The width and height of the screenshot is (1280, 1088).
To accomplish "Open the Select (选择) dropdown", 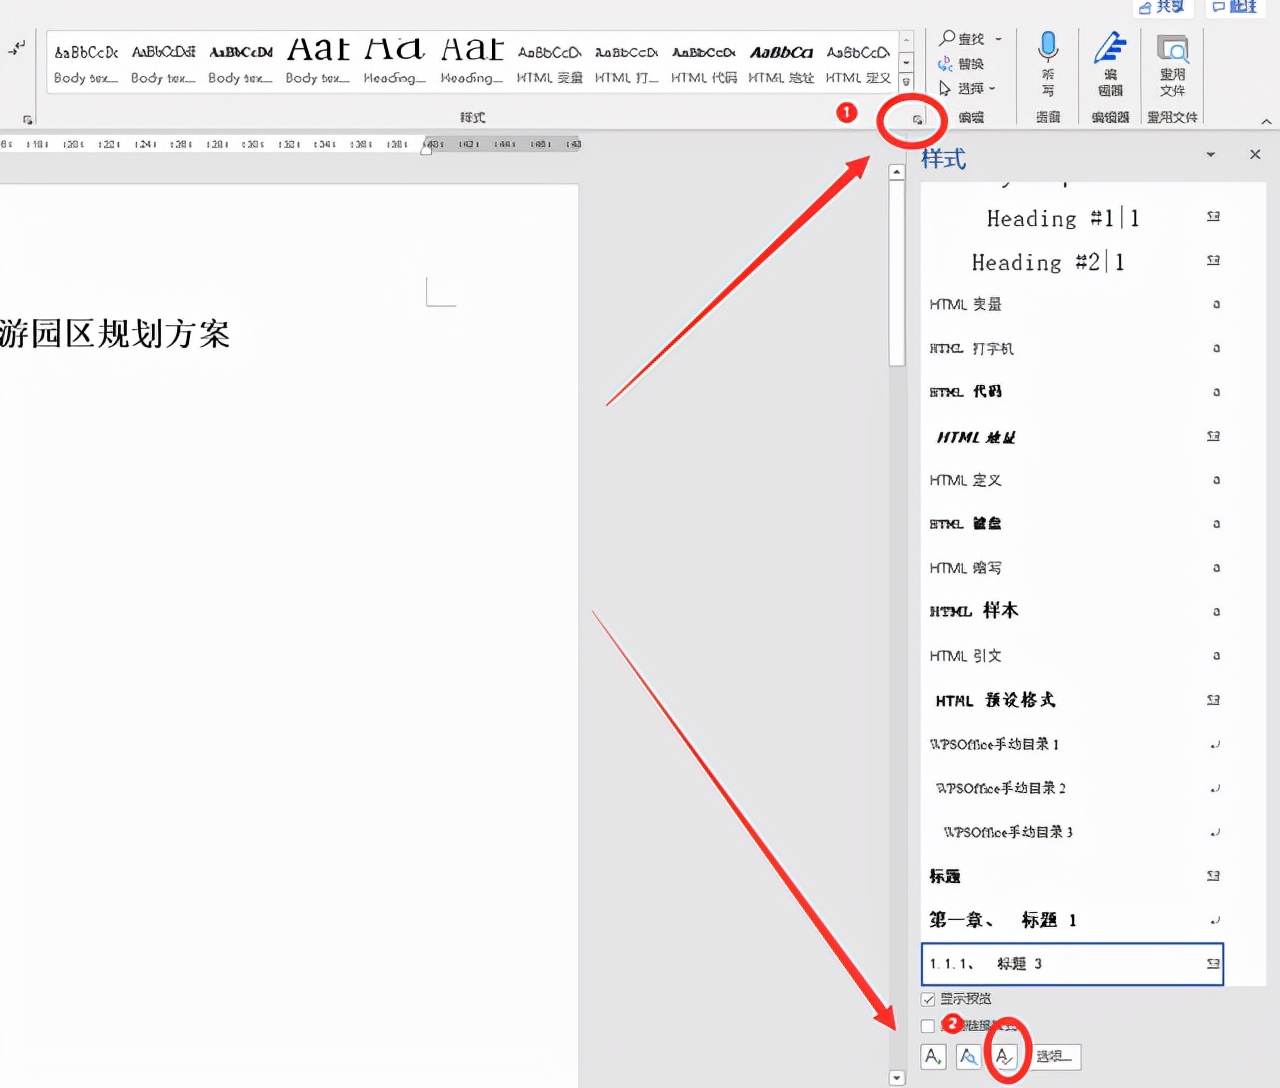I will click(966, 88).
